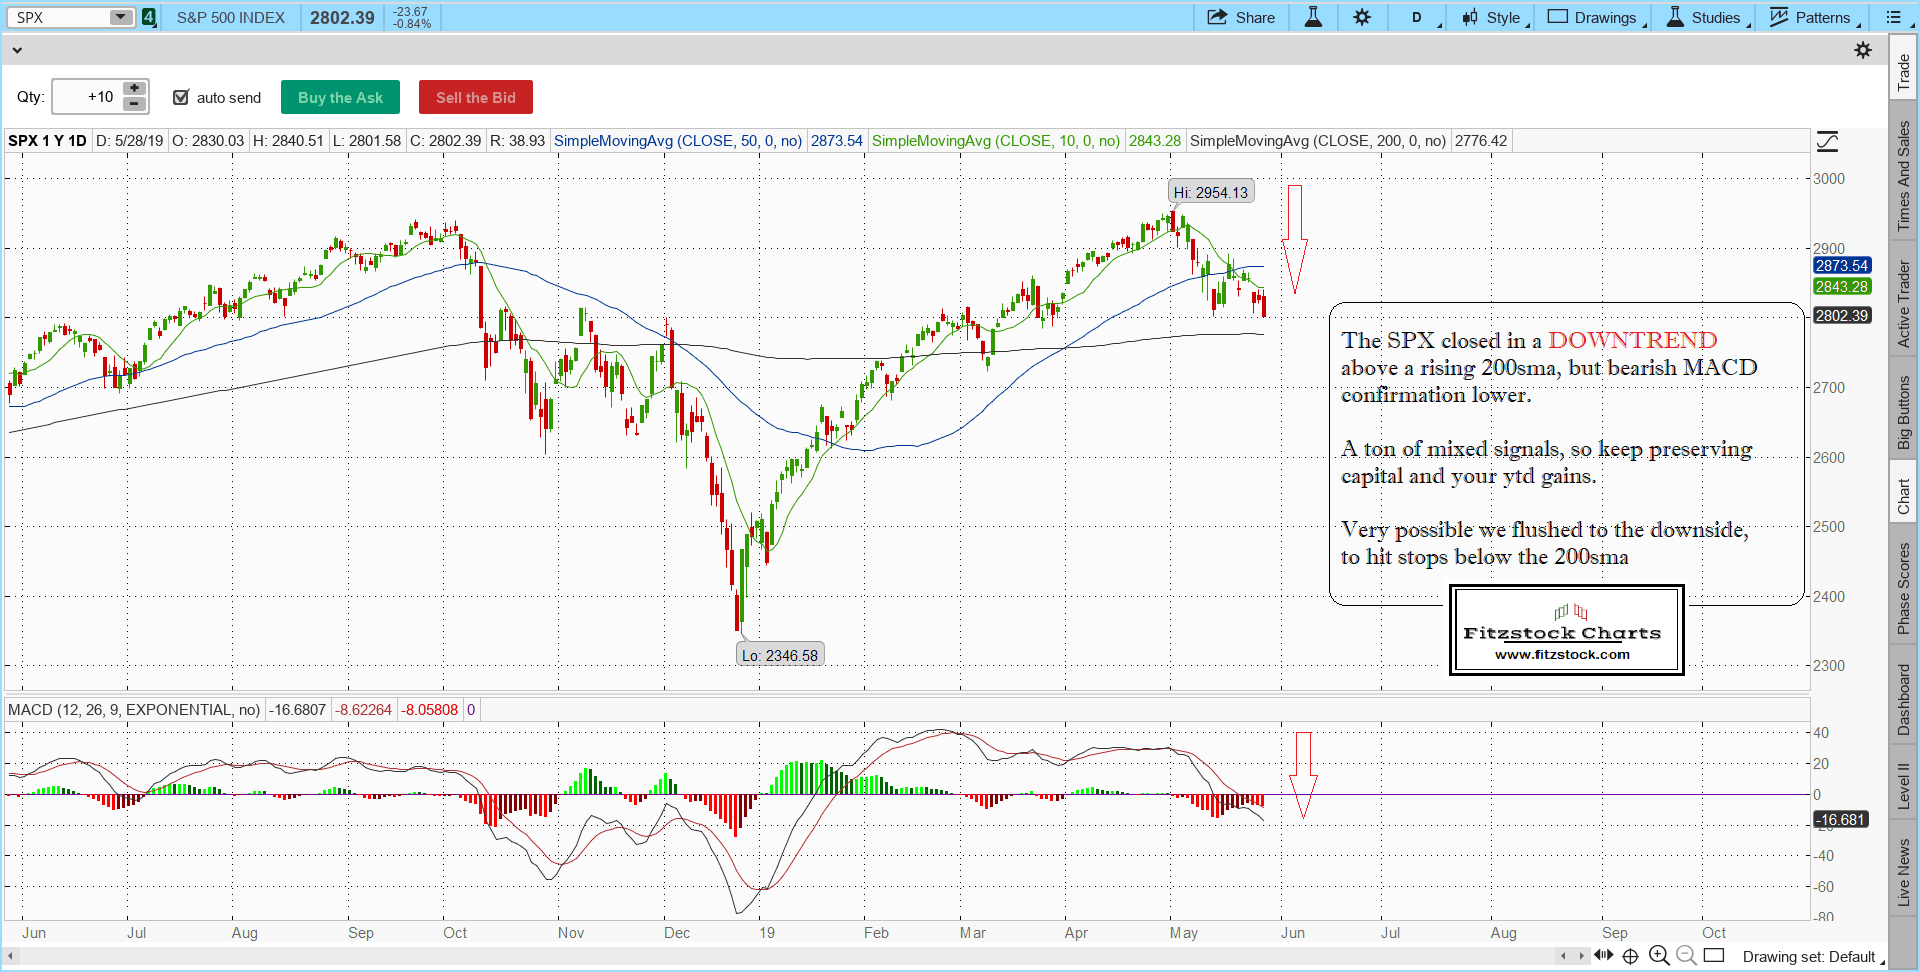Viewport: 1920px width, 972px height.
Task: Open Active Trader settings gear
Action: [1862, 50]
